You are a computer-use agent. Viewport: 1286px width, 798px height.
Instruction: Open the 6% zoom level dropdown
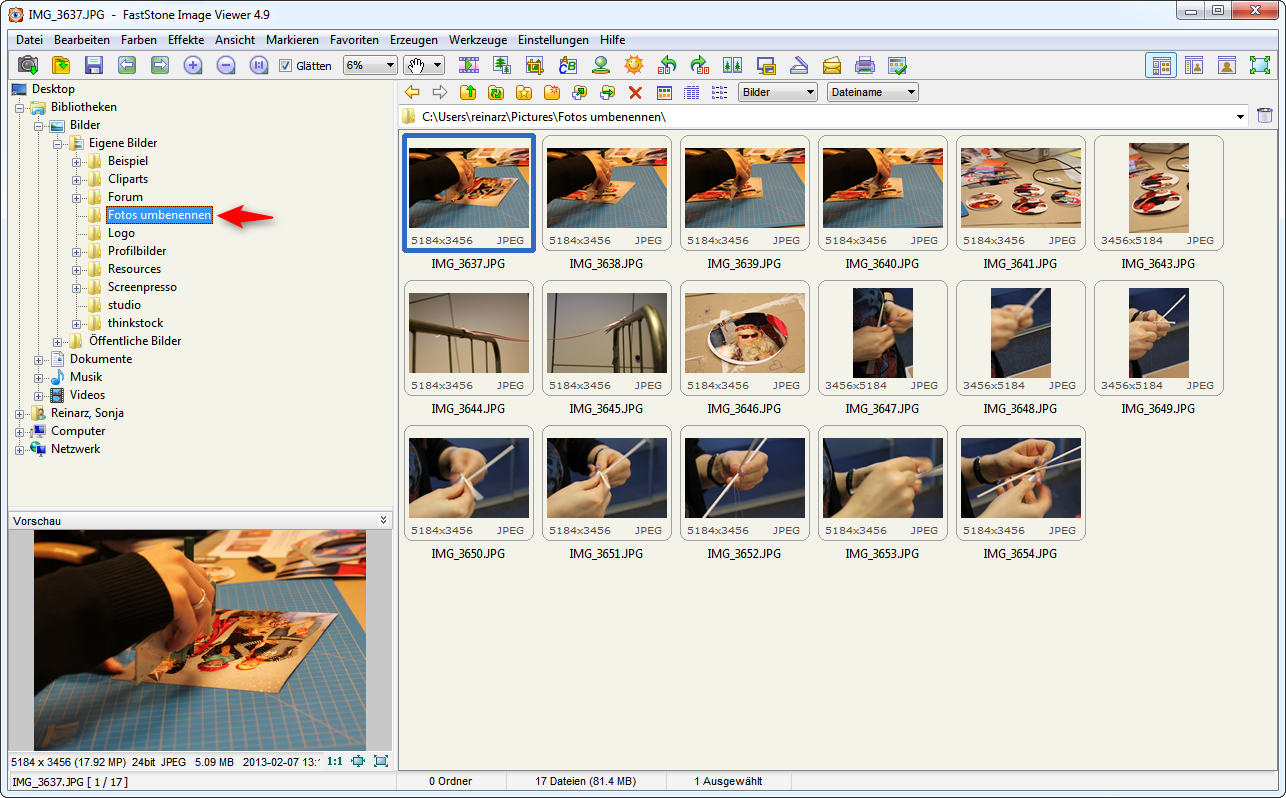370,65
